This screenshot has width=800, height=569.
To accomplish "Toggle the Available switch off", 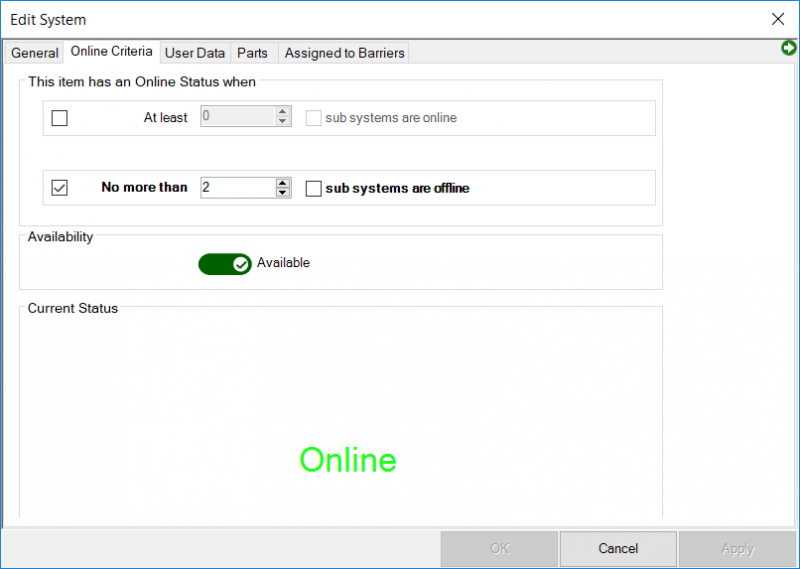I will (225, 264).
